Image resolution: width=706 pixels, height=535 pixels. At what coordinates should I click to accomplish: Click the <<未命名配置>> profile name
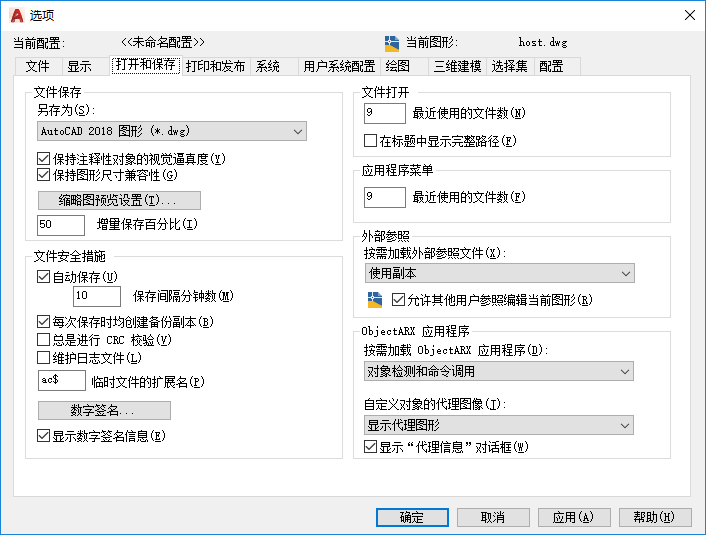pos(163,42)
